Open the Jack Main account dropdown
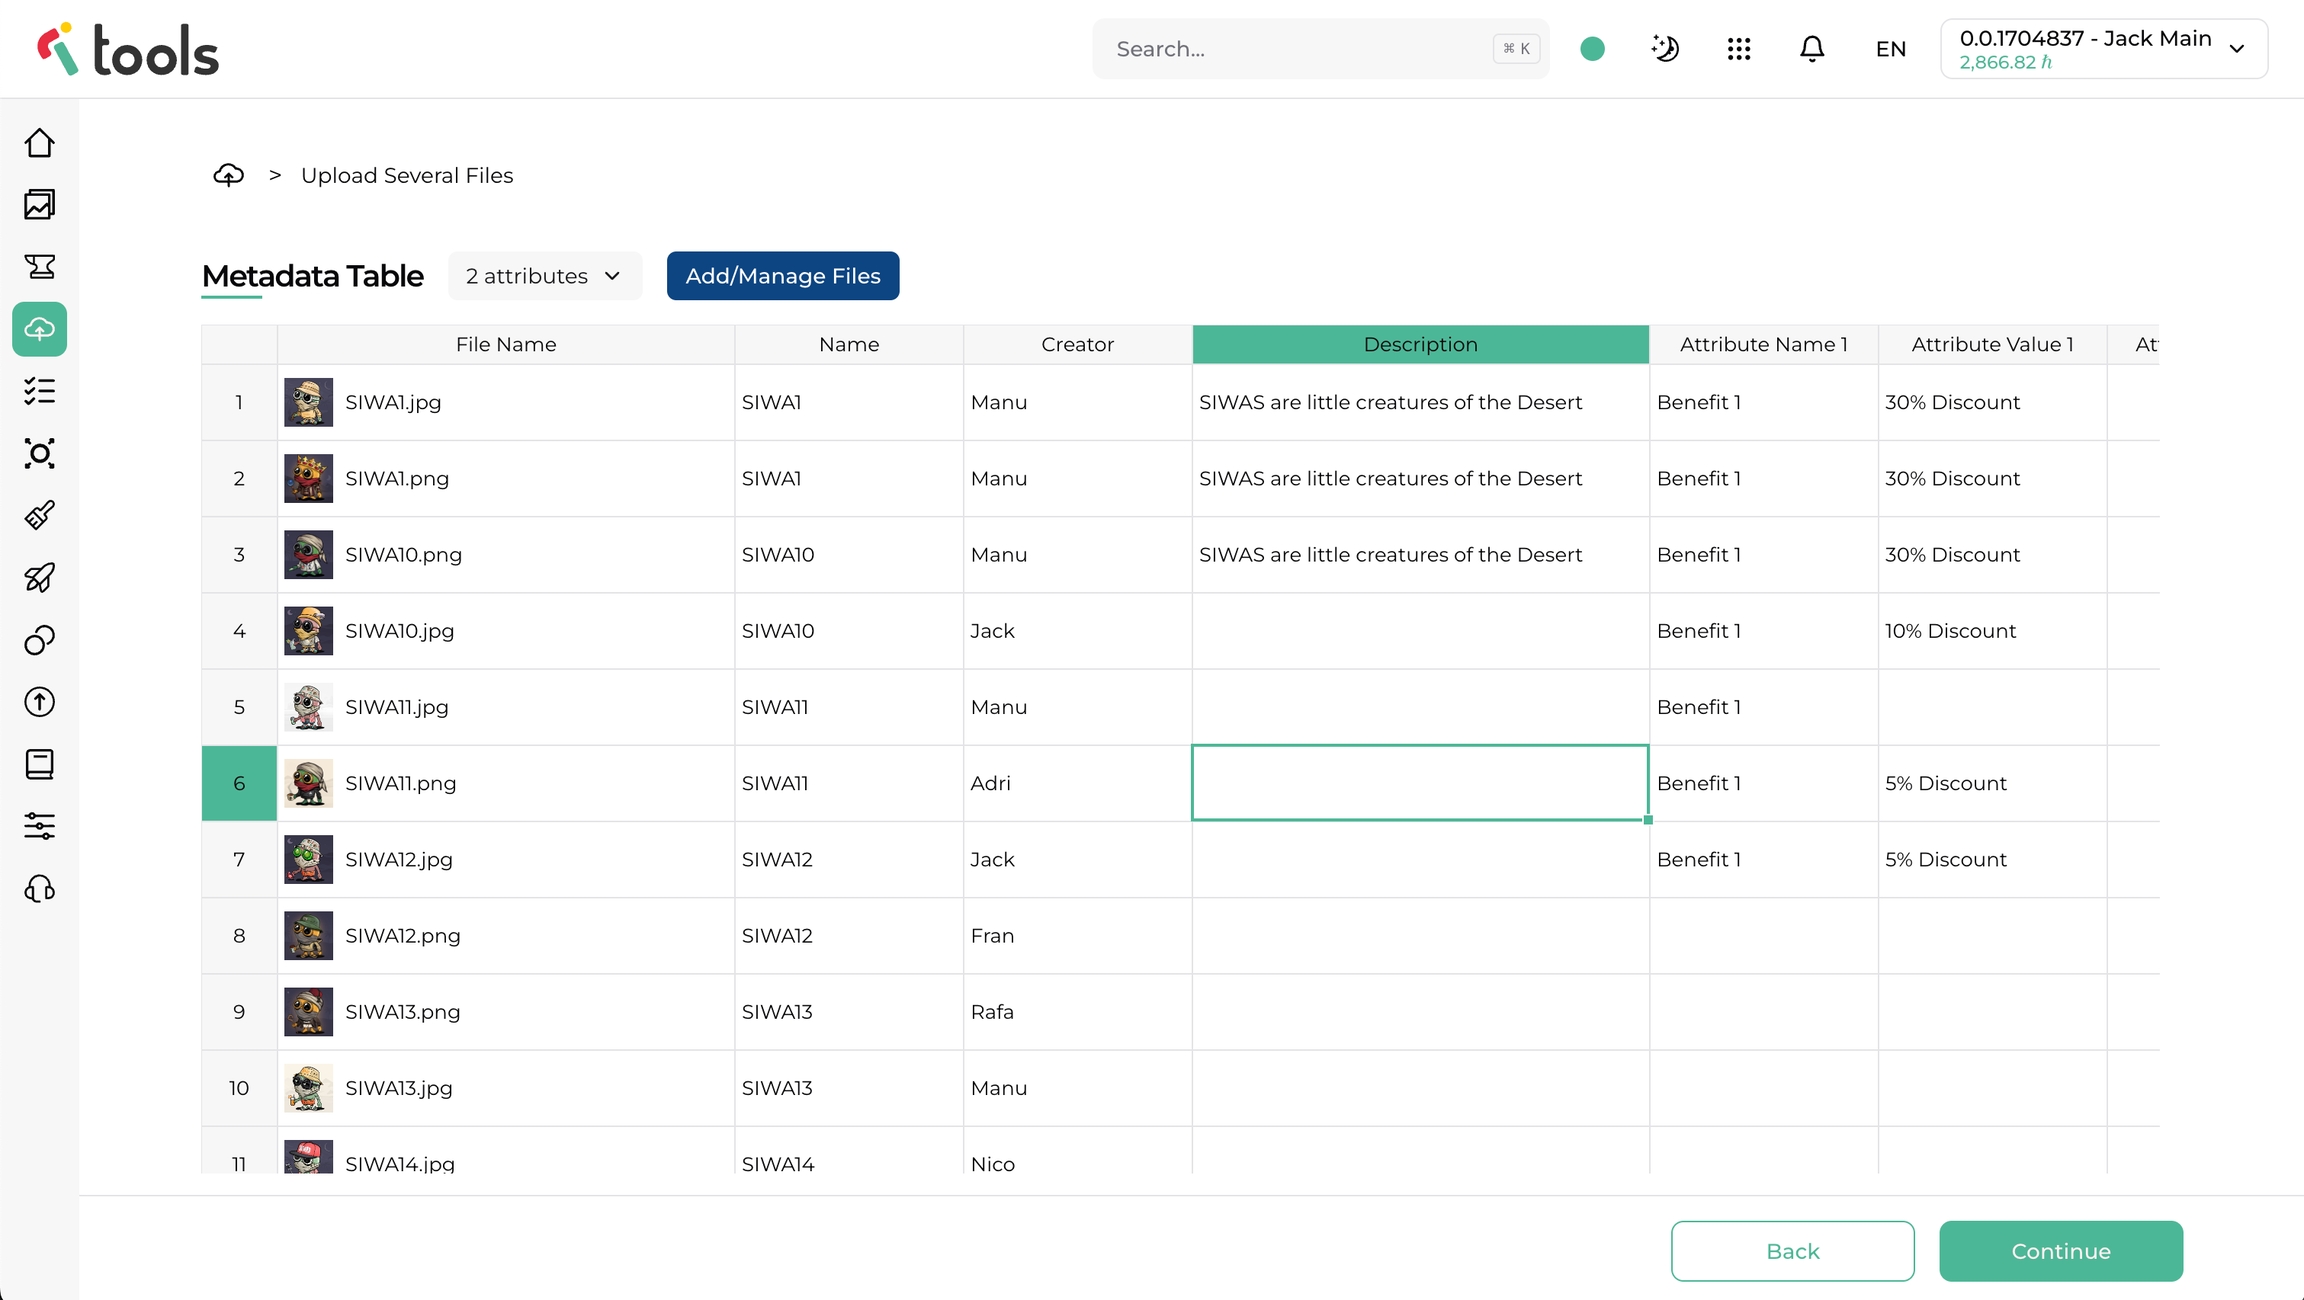Screen dimensions: 2304x1300 click(x=2104, y=49)
